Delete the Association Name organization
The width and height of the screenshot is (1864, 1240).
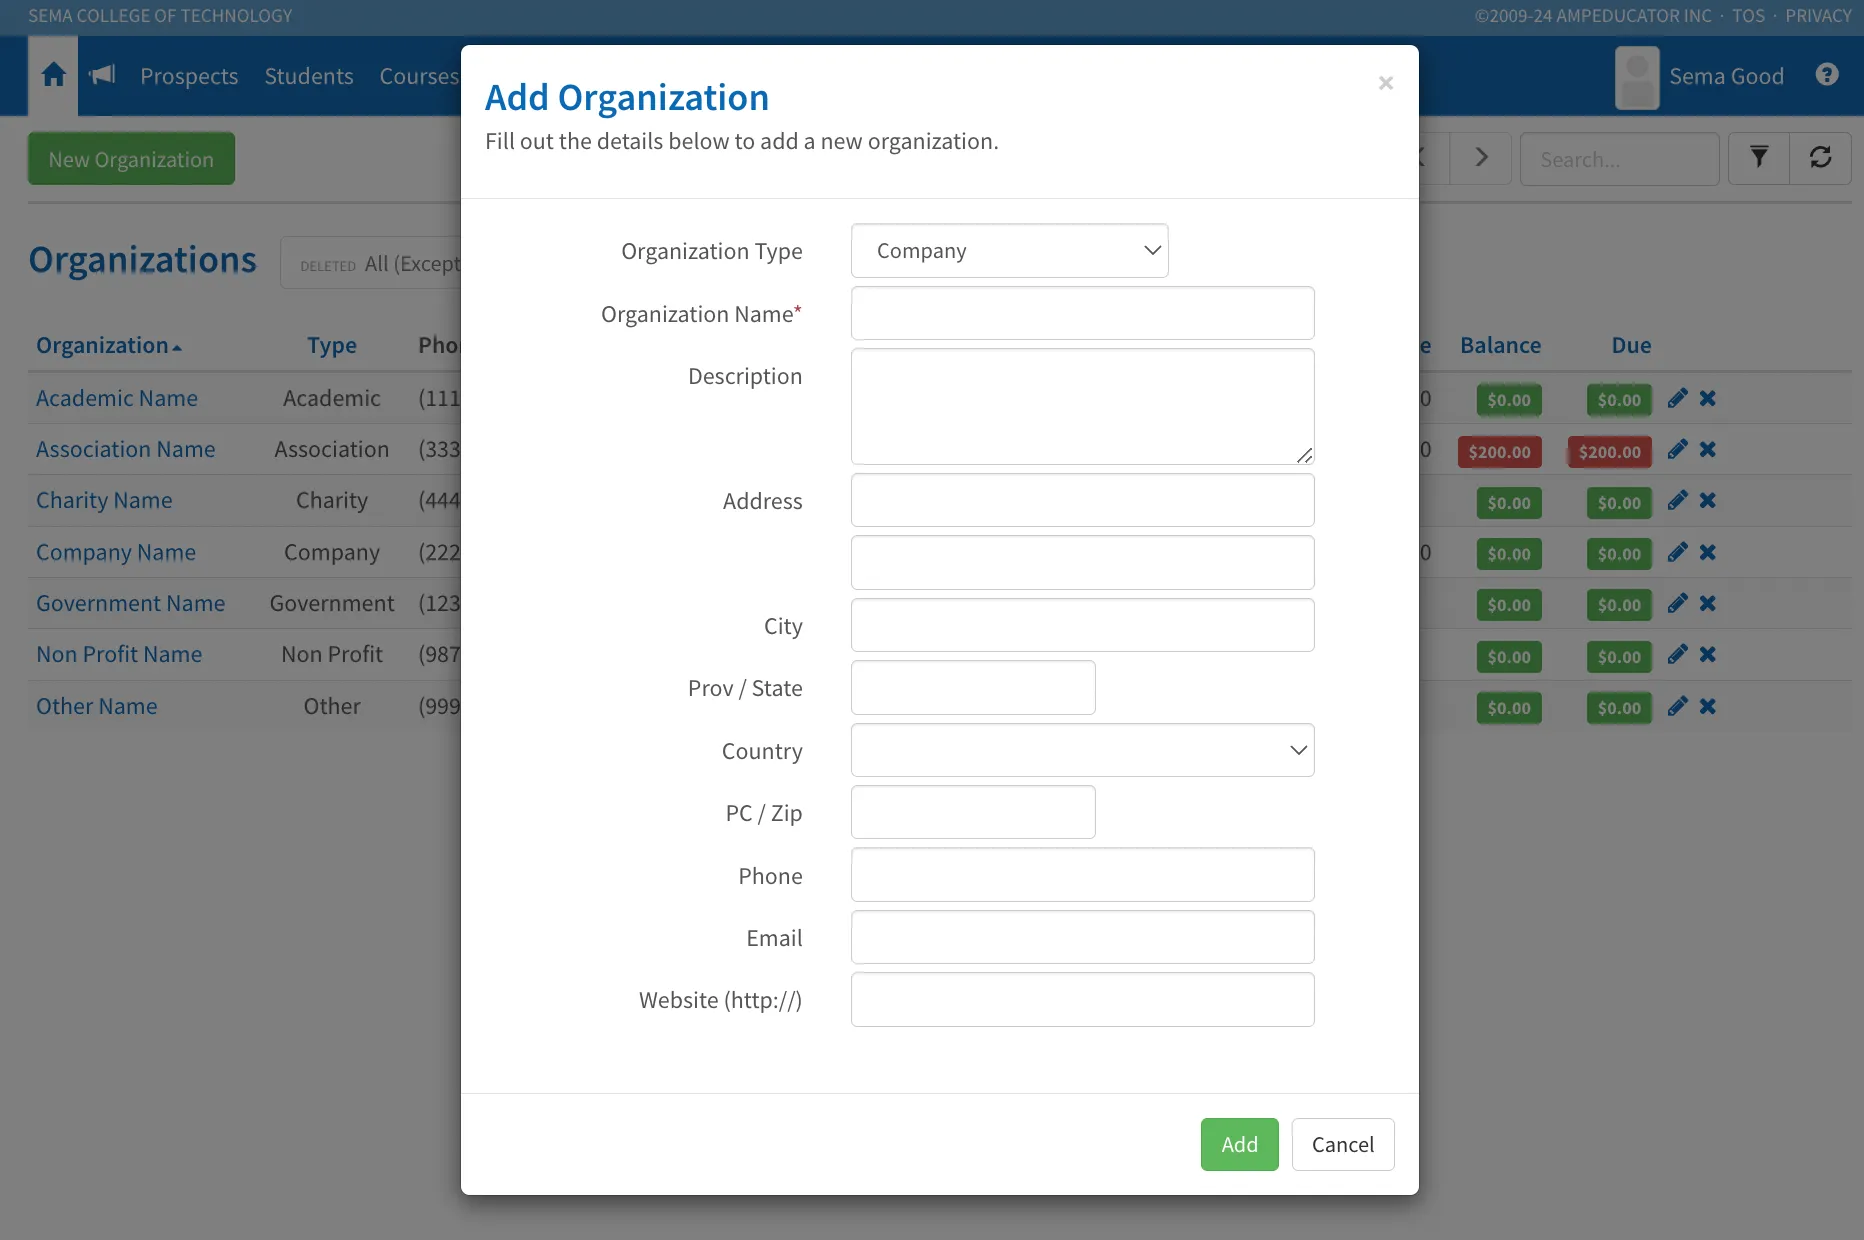[x=1707, y=450]
